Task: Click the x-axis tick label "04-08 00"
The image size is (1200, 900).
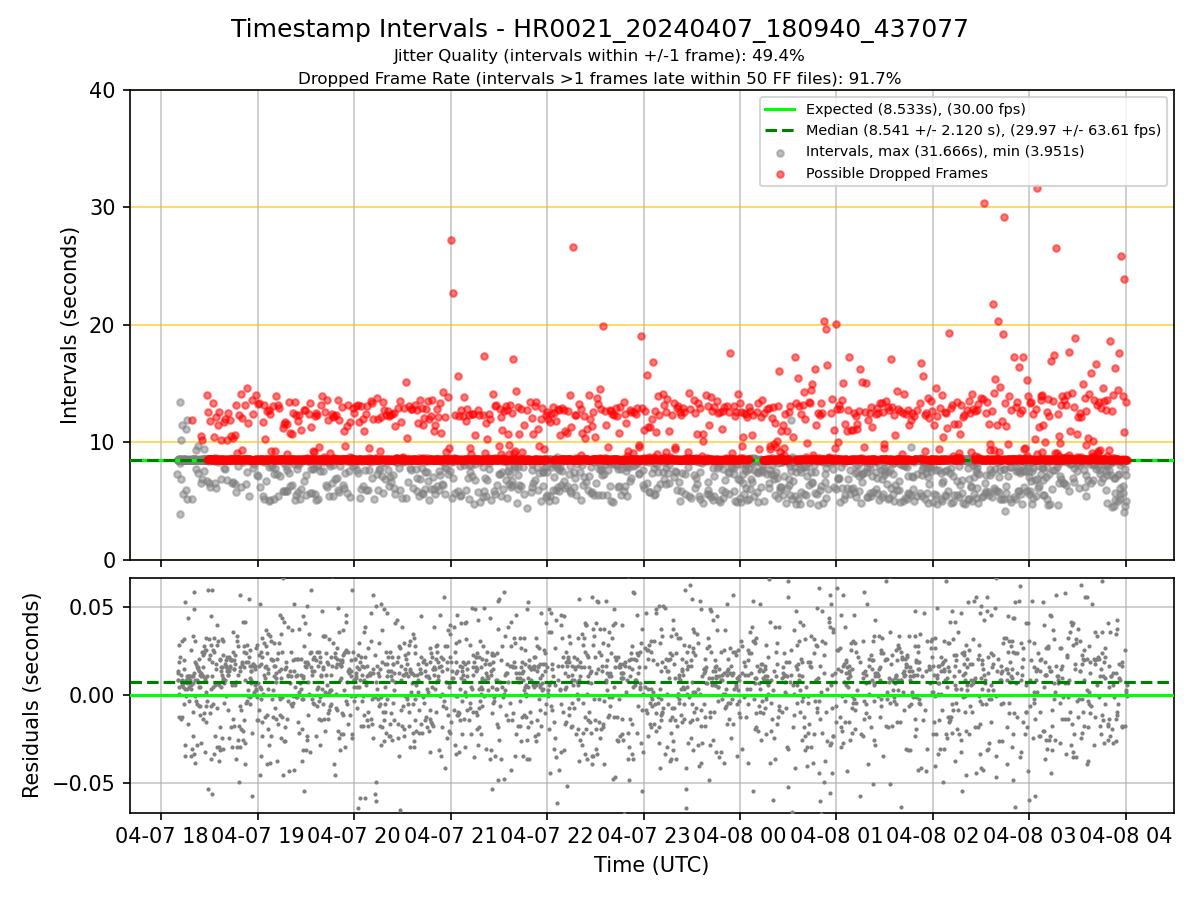Action: (x=740, y=834)
